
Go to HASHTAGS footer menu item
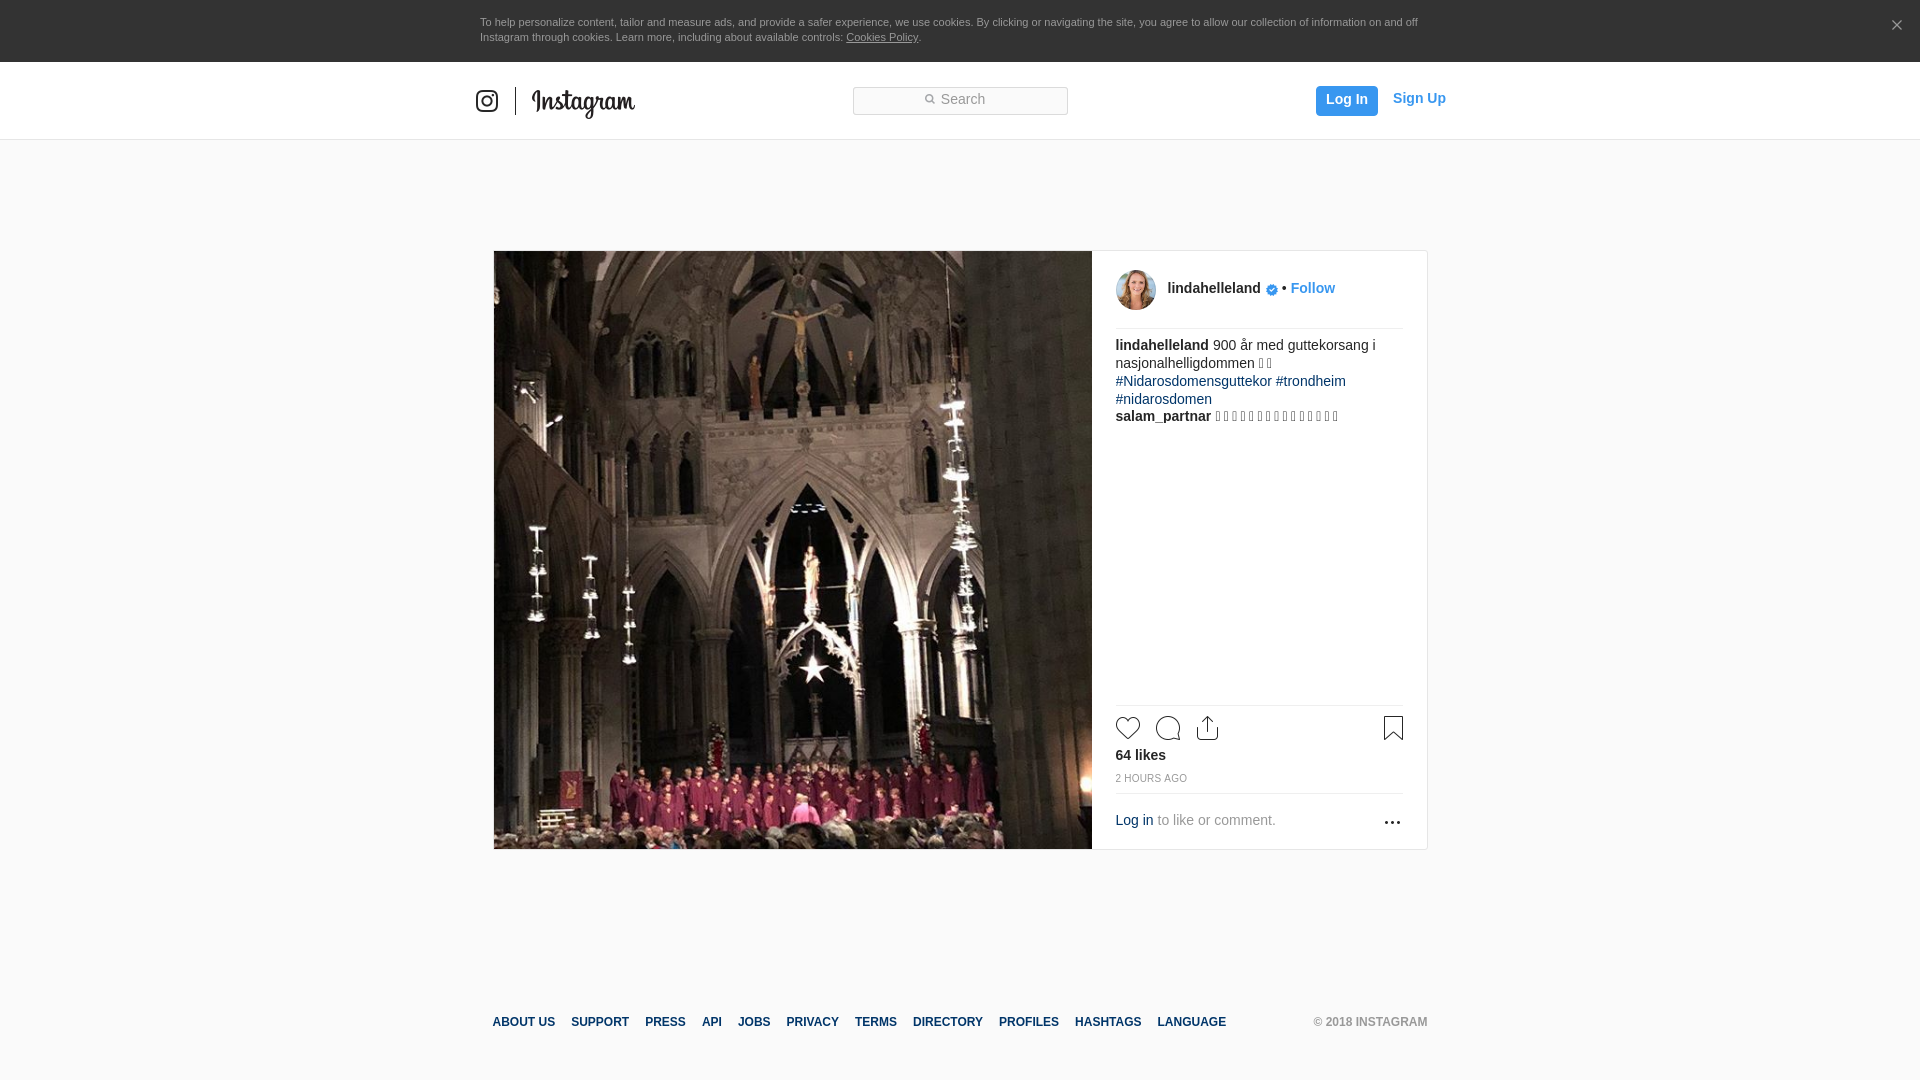pyautogui.click(x=1107, y=1022)
